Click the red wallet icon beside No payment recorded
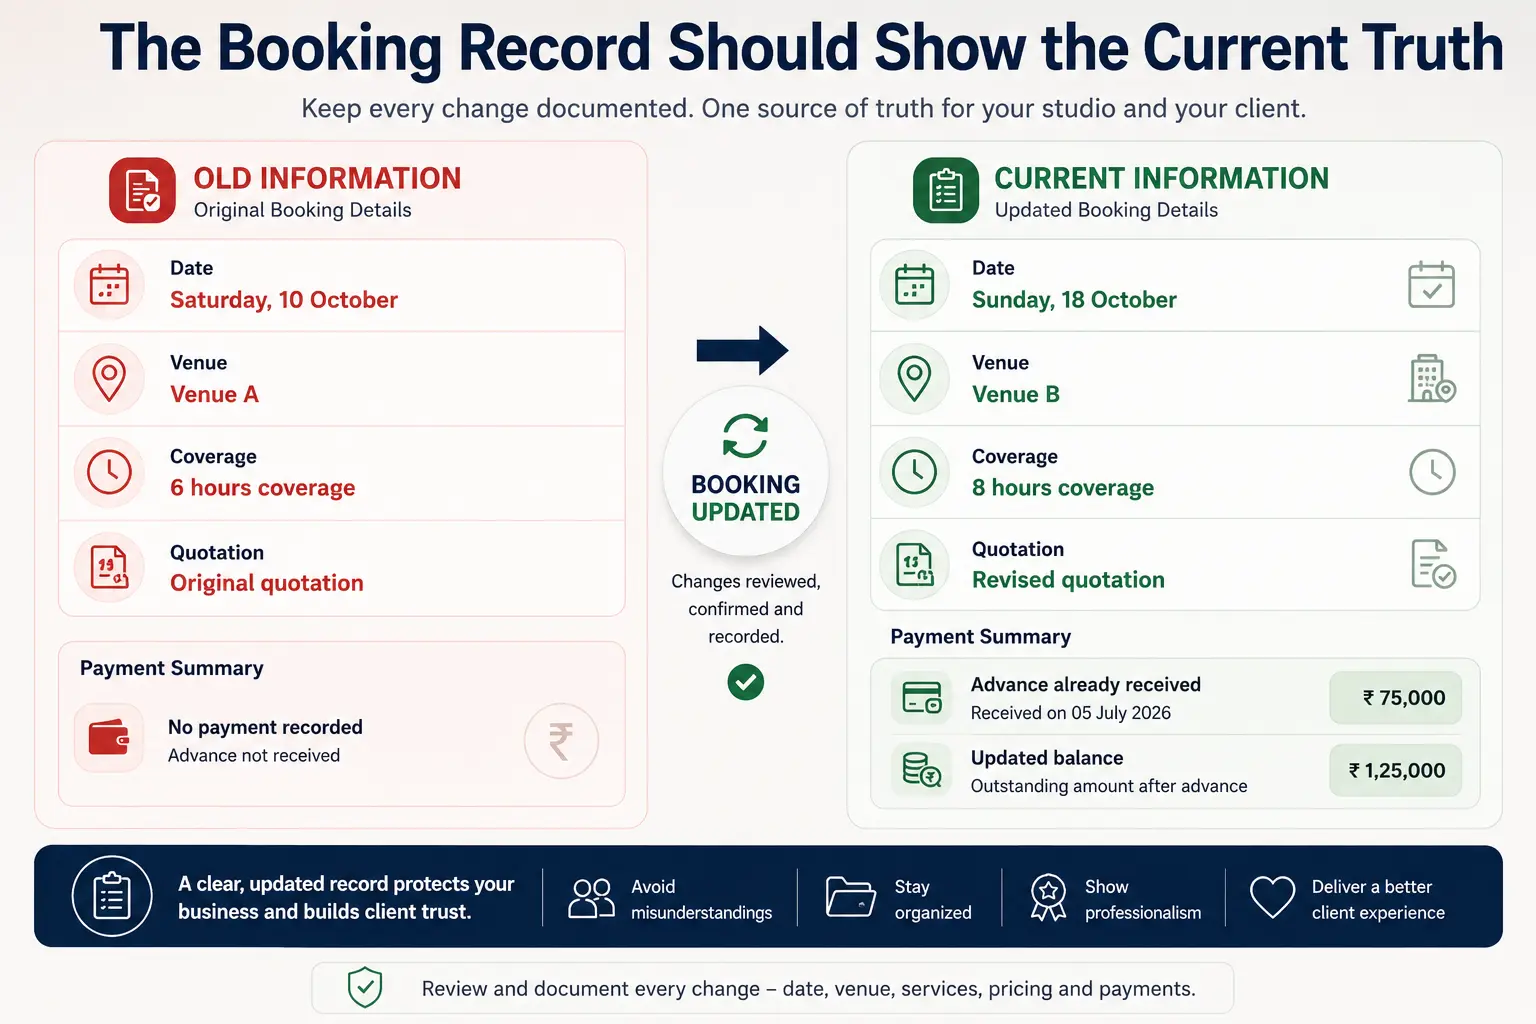Viewport: 1536px width, 1024px height. coord(109,739)
